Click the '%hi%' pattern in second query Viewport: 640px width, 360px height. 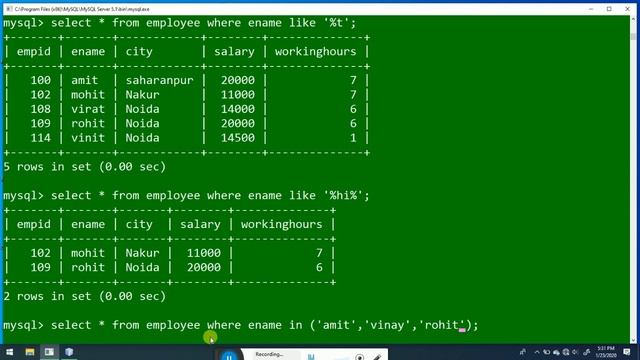point(343,196)
